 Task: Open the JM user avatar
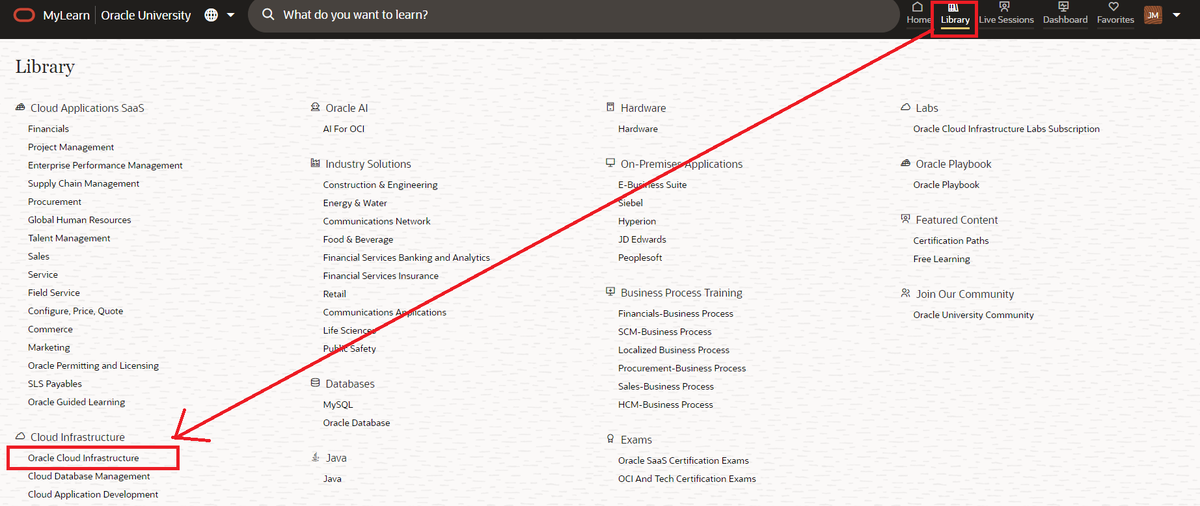[1153, 15]
